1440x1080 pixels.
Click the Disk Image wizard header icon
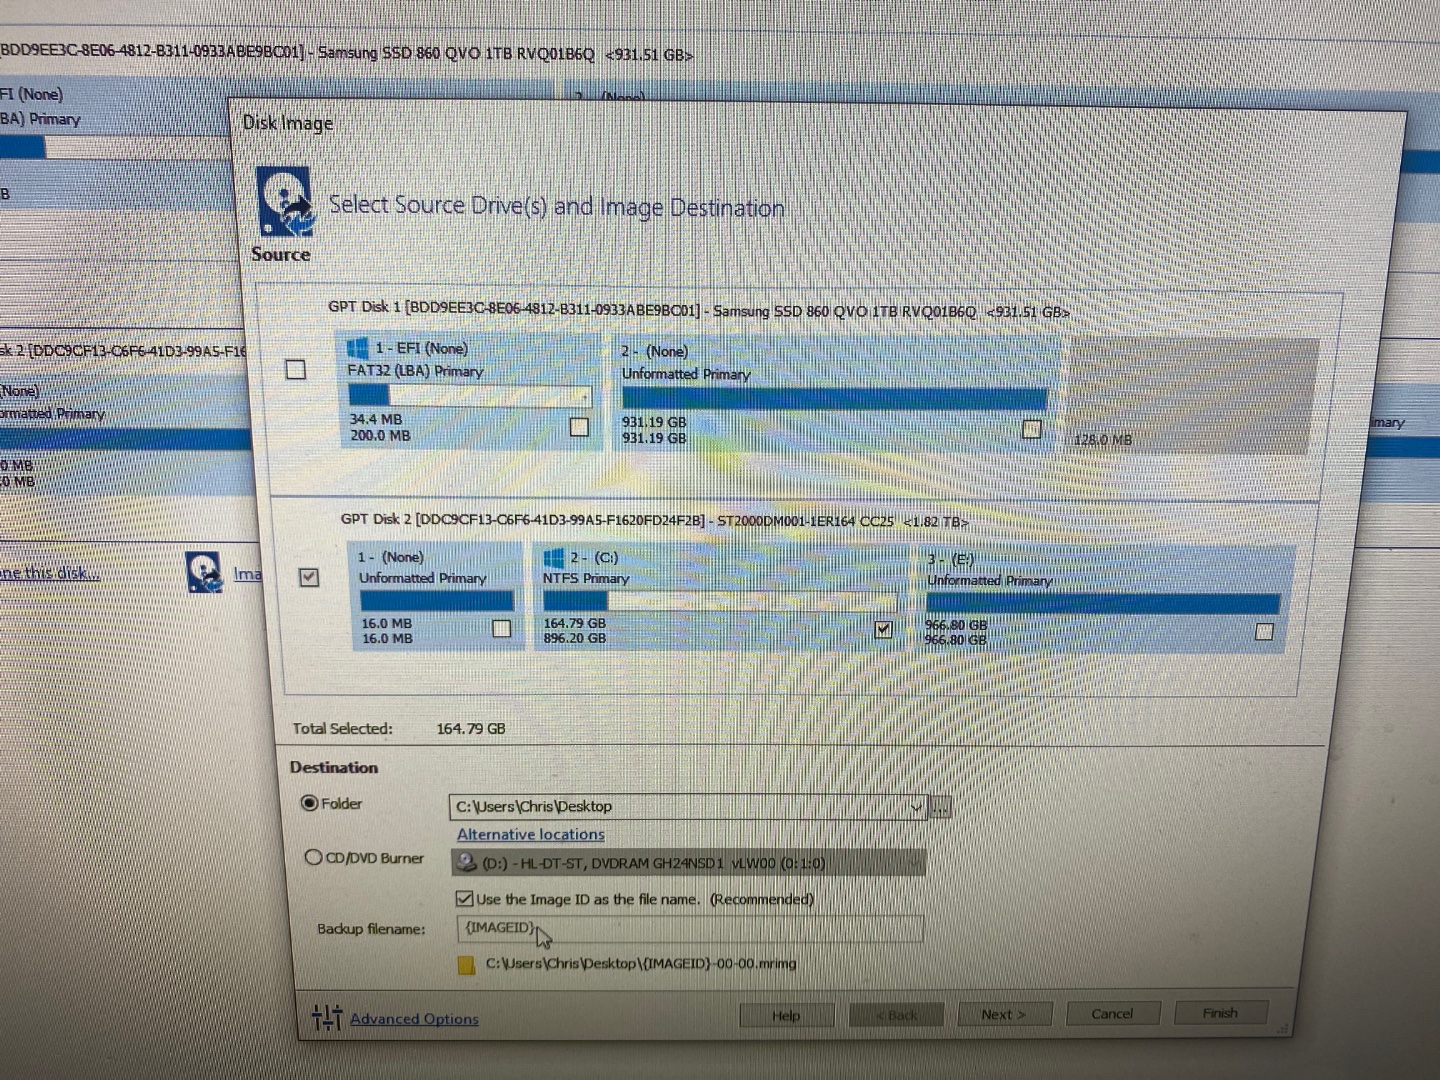click(284, 201)
